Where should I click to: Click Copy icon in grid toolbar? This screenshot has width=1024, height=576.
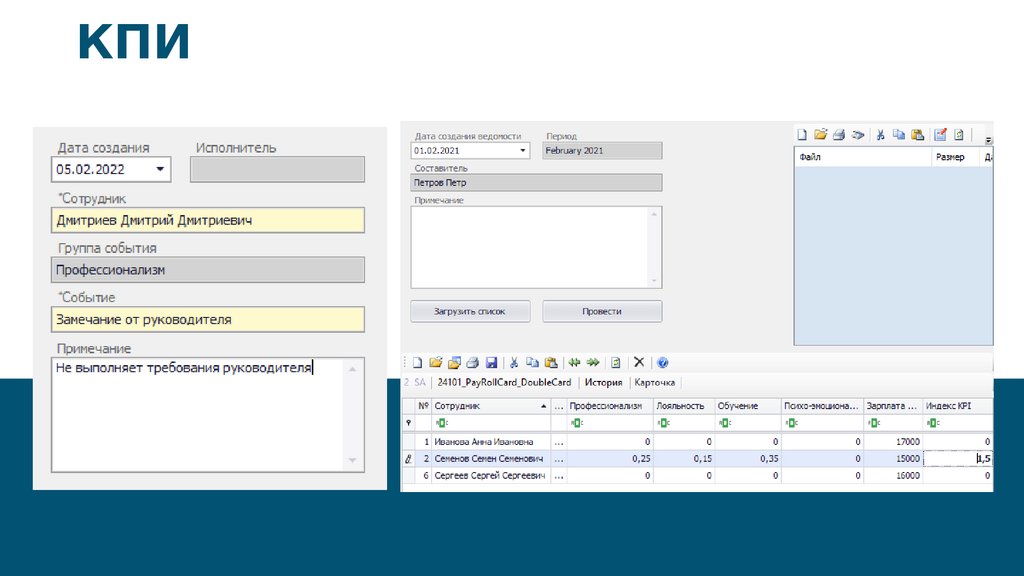(532, 362)
